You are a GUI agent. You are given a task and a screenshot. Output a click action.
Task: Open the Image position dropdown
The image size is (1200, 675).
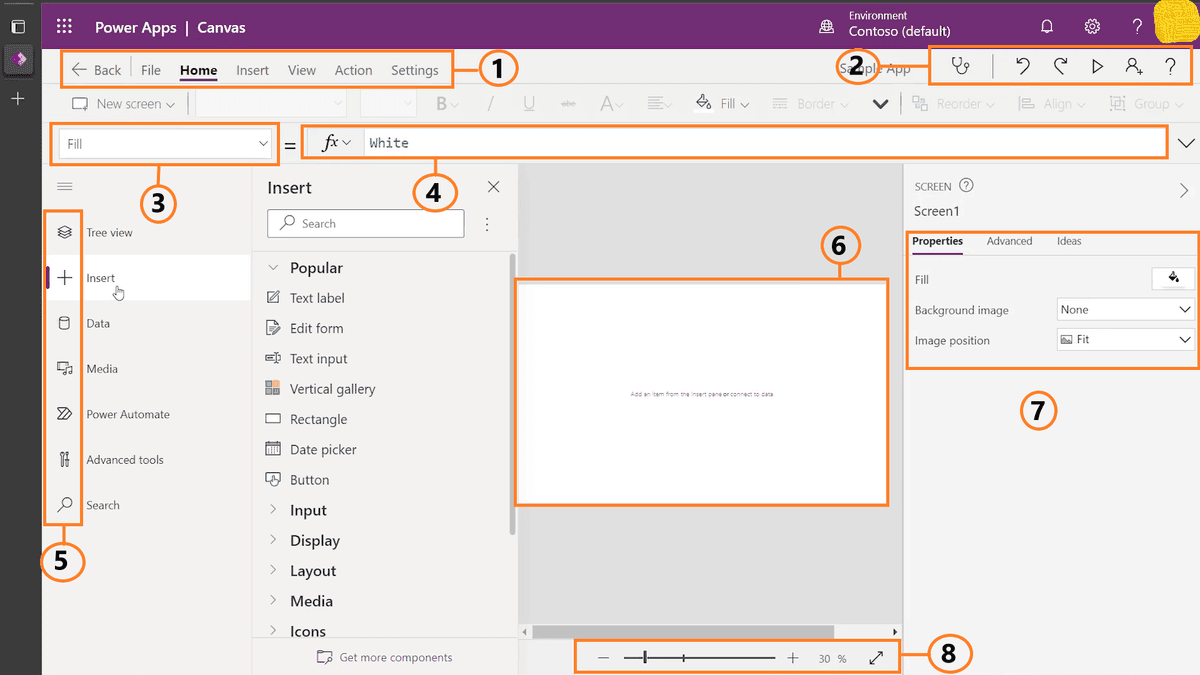pos(1125,340)
